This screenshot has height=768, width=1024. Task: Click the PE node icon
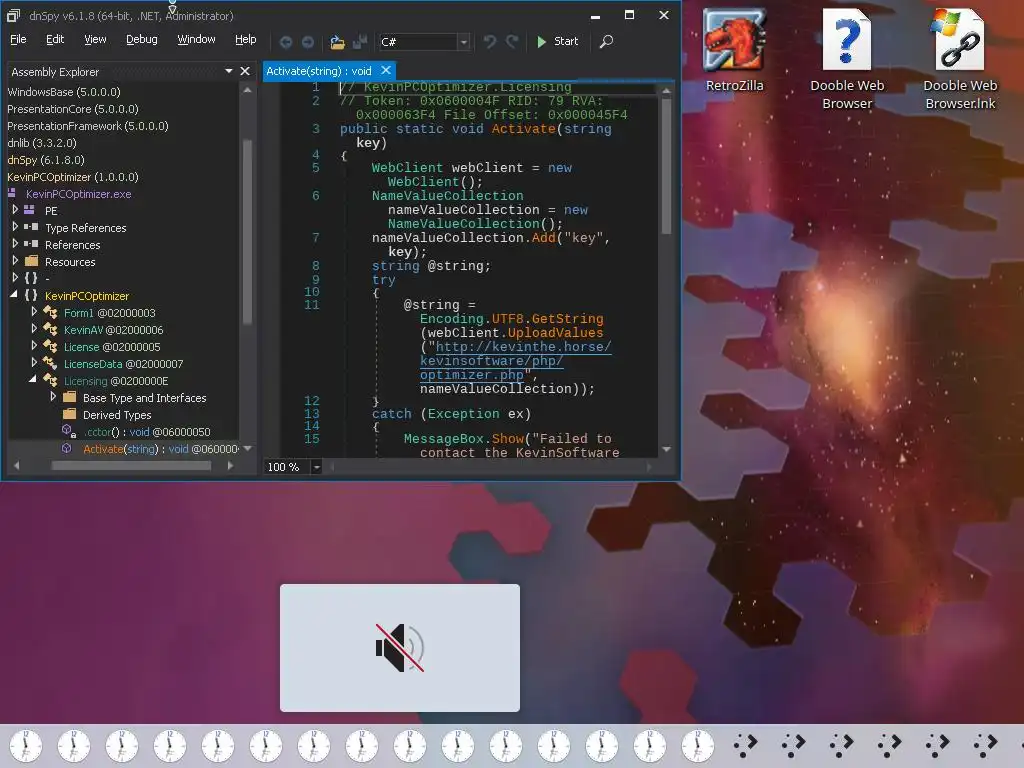pyautogui.click(x=29, y=210)
